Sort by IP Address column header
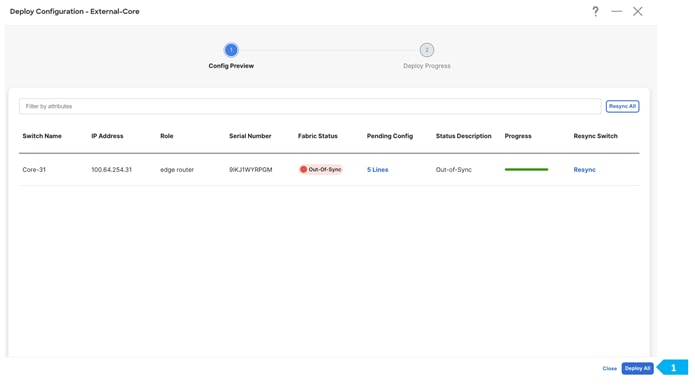695x390 pixels. (107, 136)
